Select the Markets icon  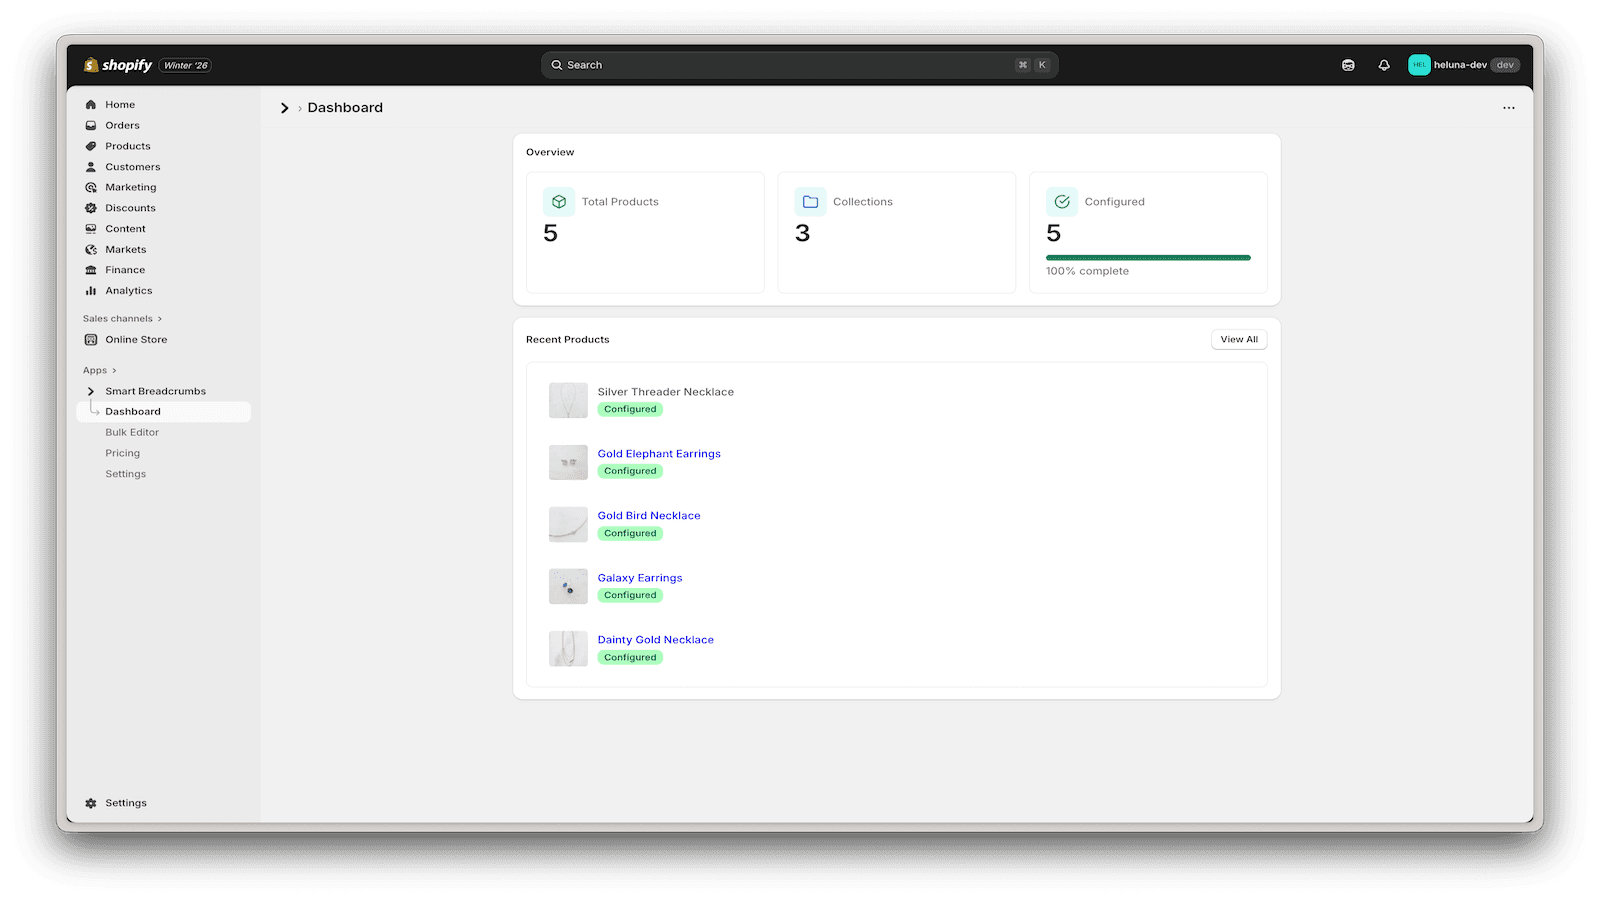point(91,249)
